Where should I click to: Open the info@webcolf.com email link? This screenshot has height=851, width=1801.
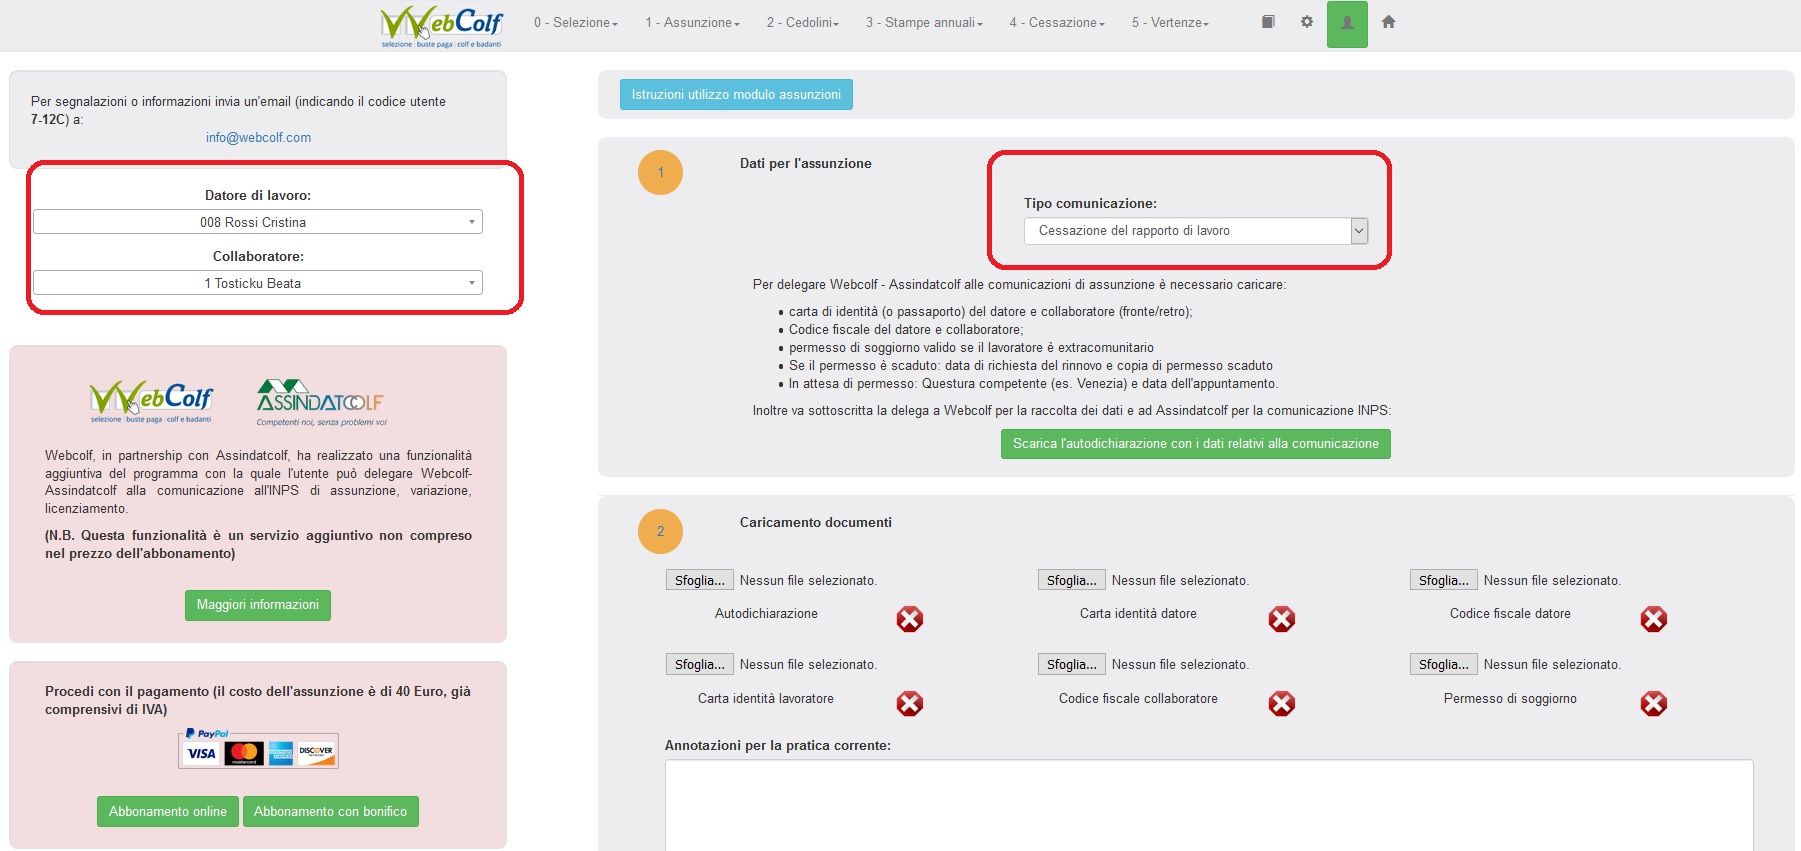click(258, 138)
